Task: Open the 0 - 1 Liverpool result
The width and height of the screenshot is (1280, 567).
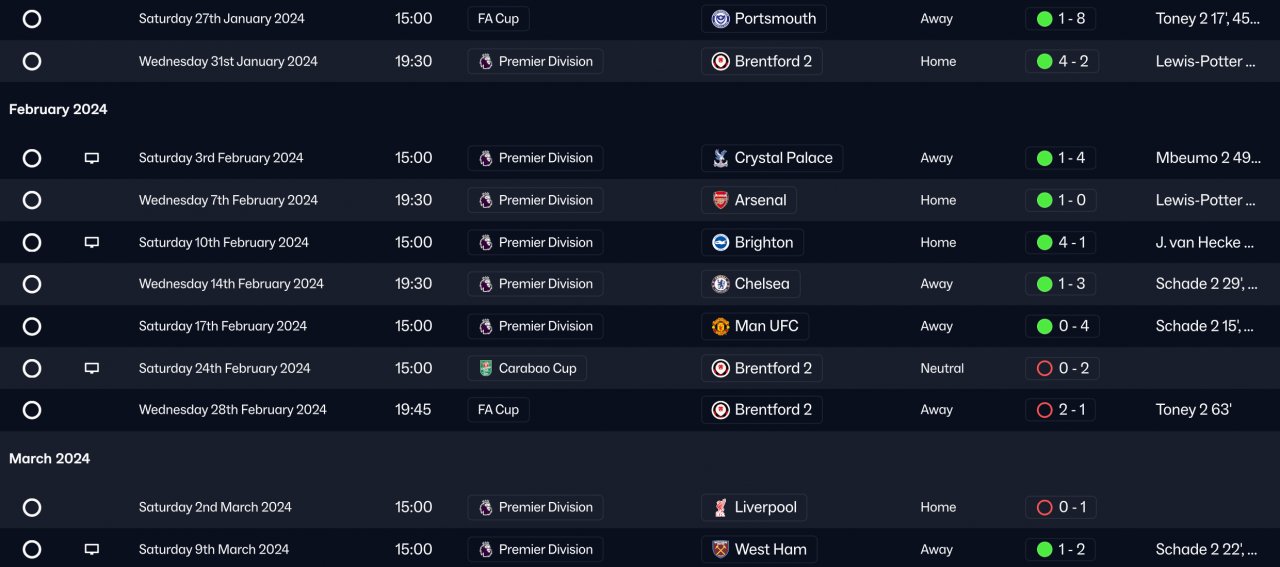Action: (x=1061, y=507)
